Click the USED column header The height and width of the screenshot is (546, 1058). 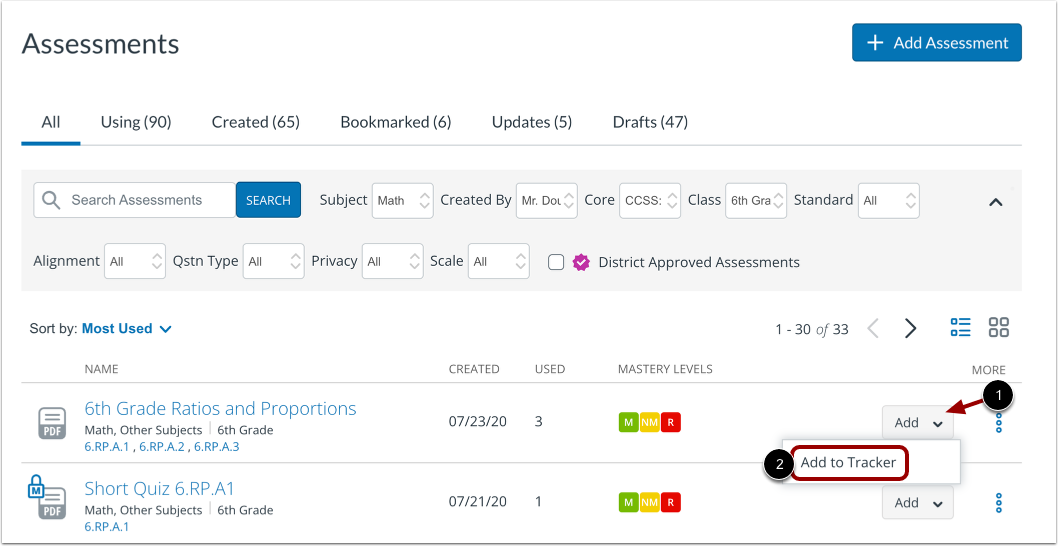coord(550,369)
